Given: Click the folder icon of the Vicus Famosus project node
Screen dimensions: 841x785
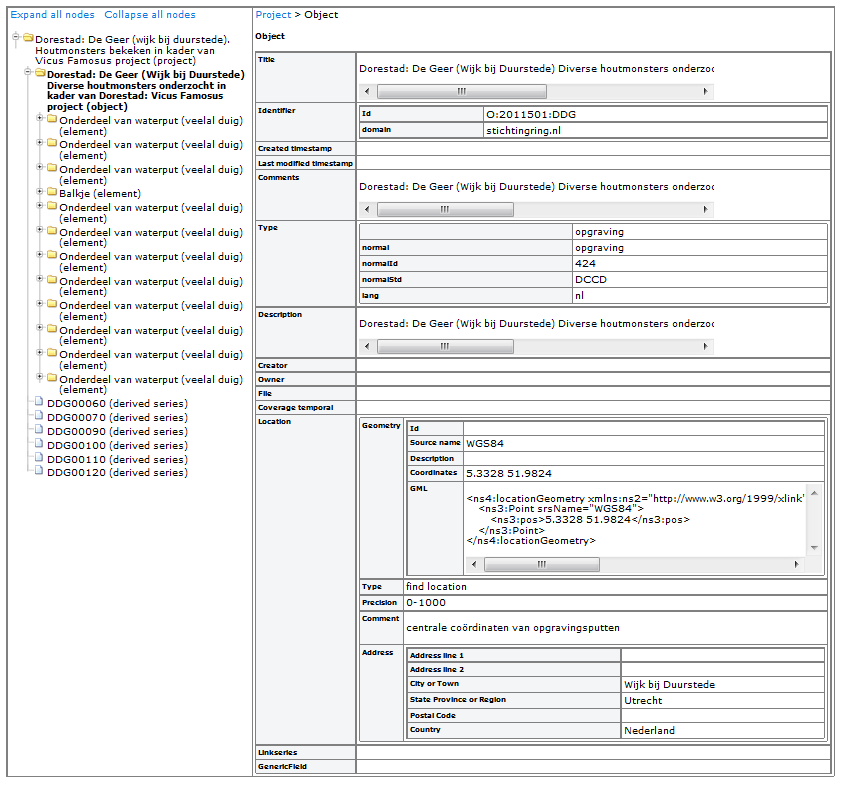Looking at the screenshot, I should [x=28, y=38].
